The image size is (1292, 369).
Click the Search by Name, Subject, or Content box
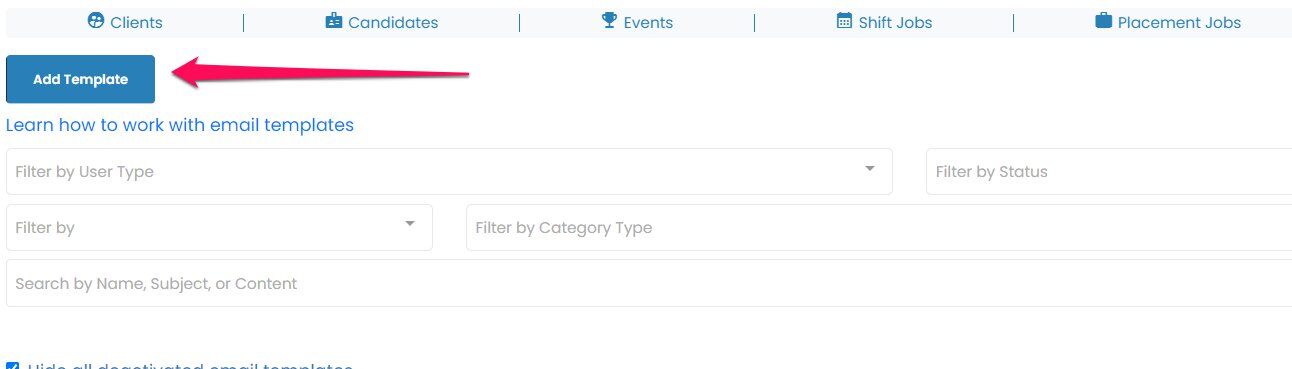[649, 283]
